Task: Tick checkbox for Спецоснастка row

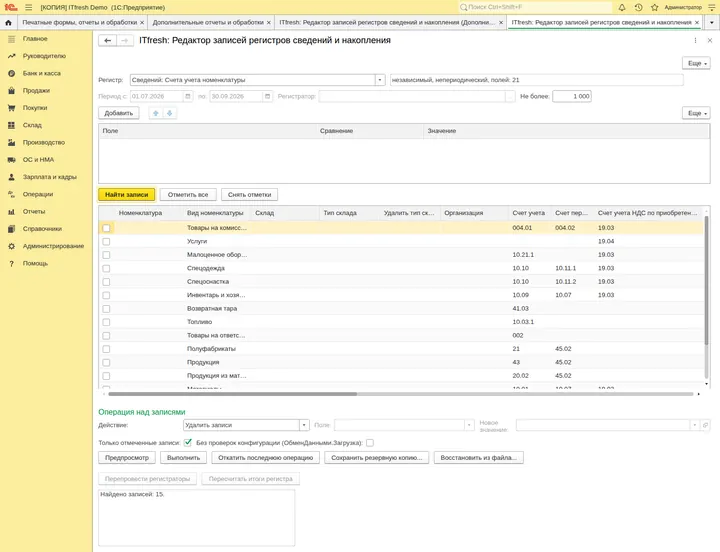Action: (106, 282)
